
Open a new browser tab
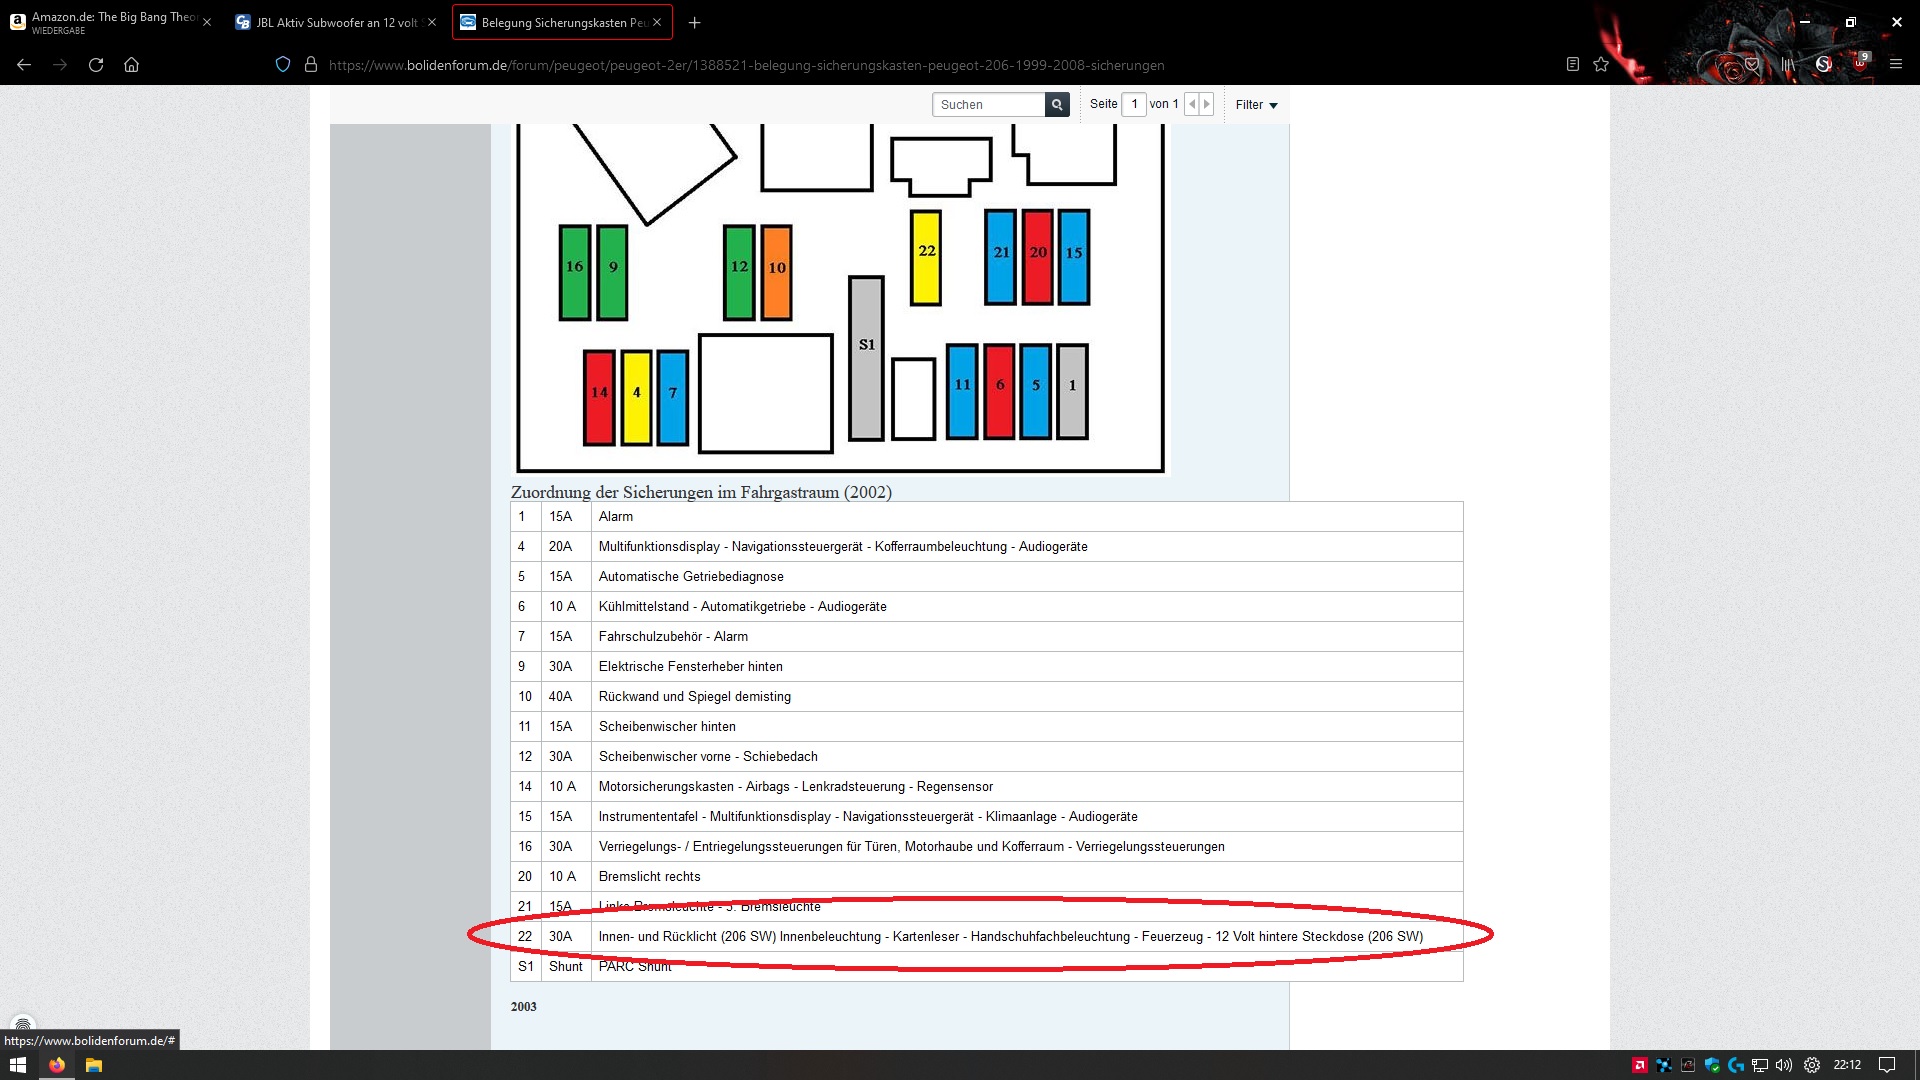click(x=695, y=22)
